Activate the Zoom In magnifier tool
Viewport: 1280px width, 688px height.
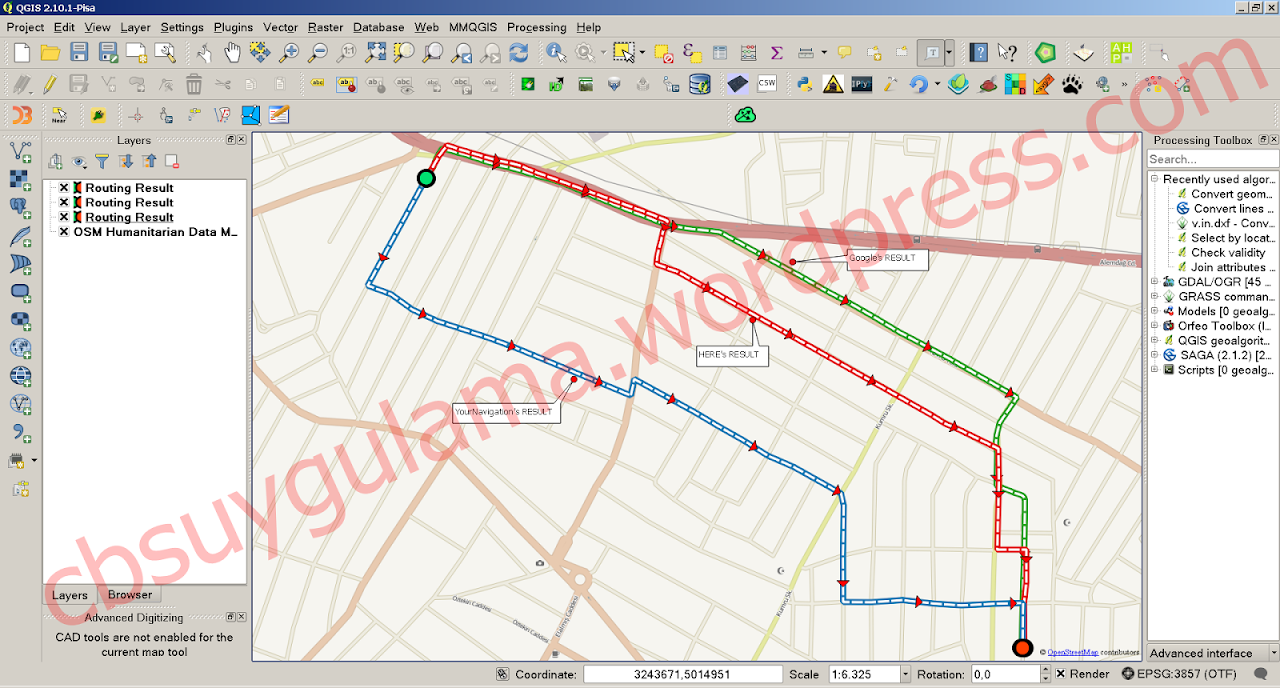[289, 52]
